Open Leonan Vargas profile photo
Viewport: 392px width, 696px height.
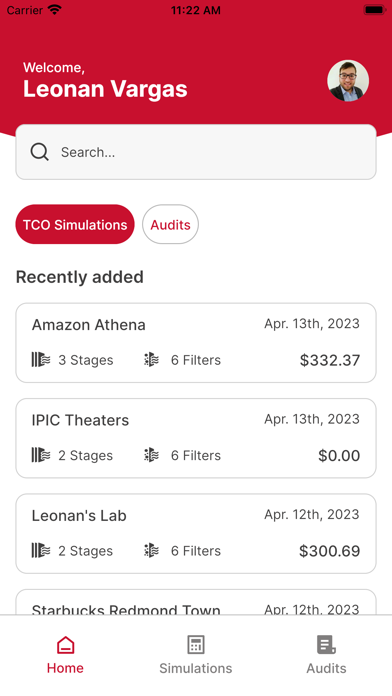(348, 81)
